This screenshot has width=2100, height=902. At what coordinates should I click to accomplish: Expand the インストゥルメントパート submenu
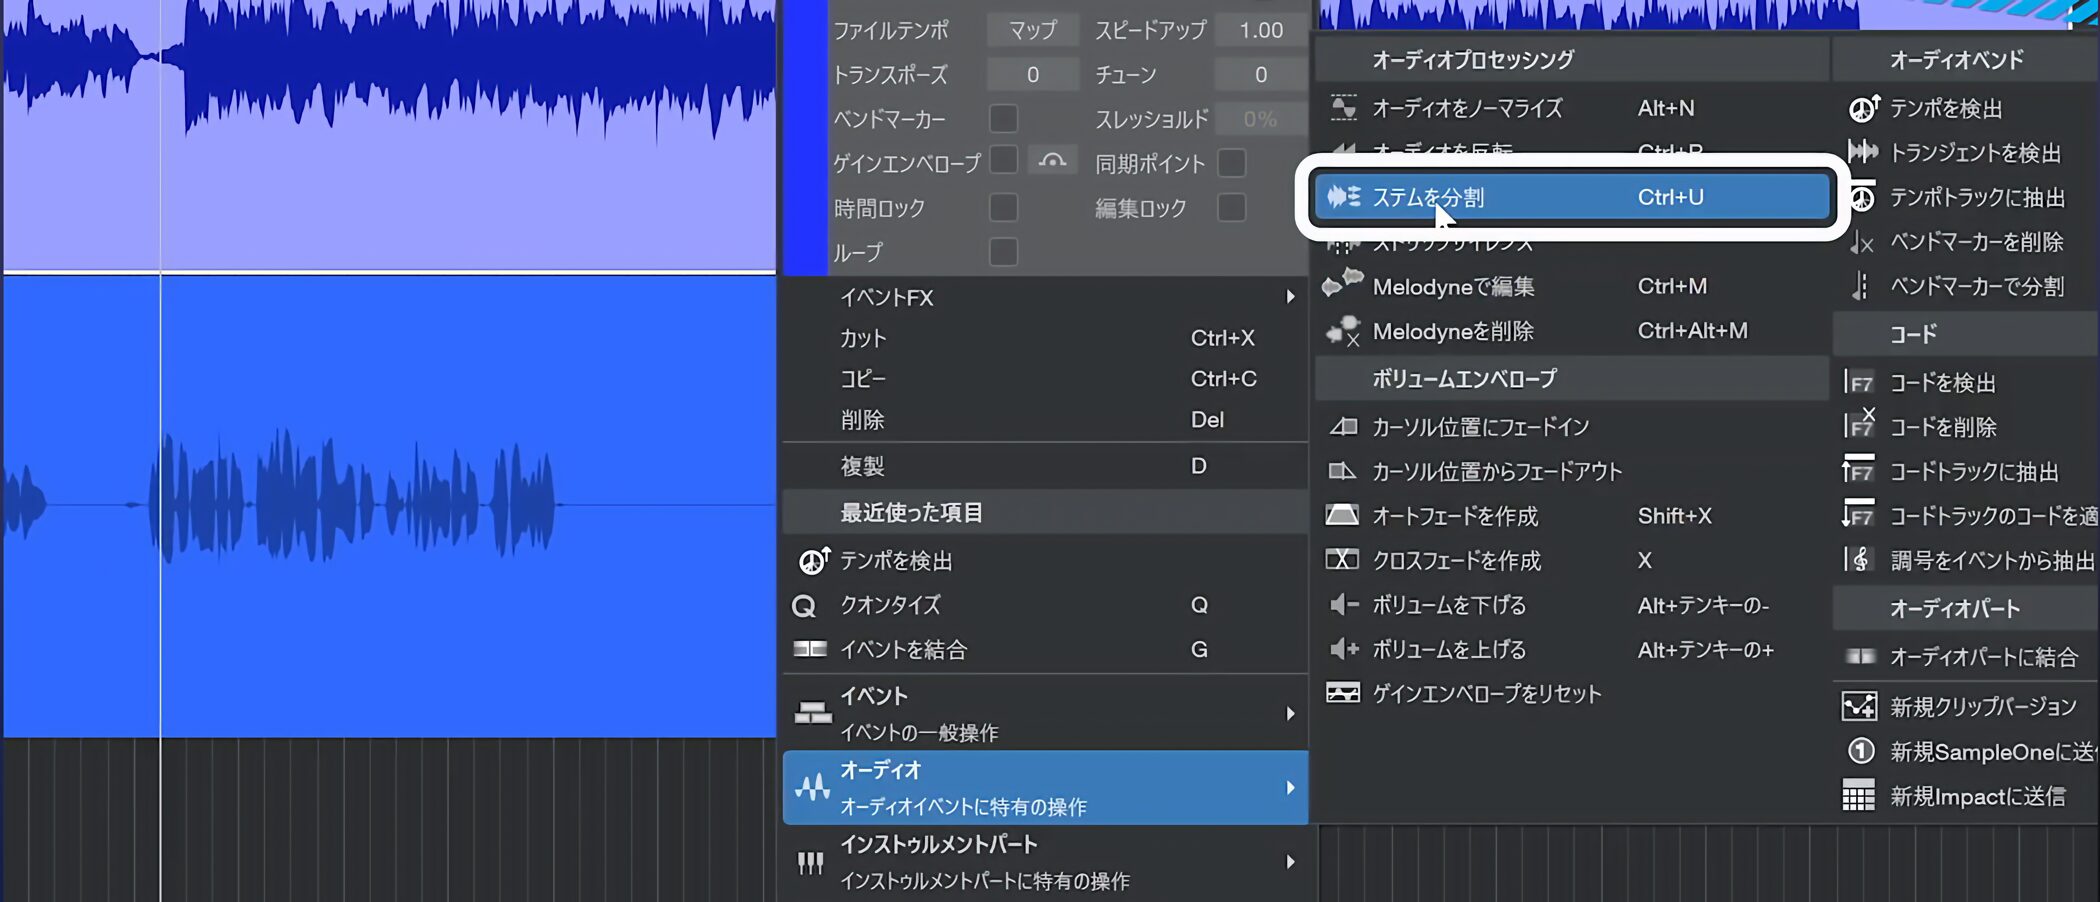tap(1290, 862)
